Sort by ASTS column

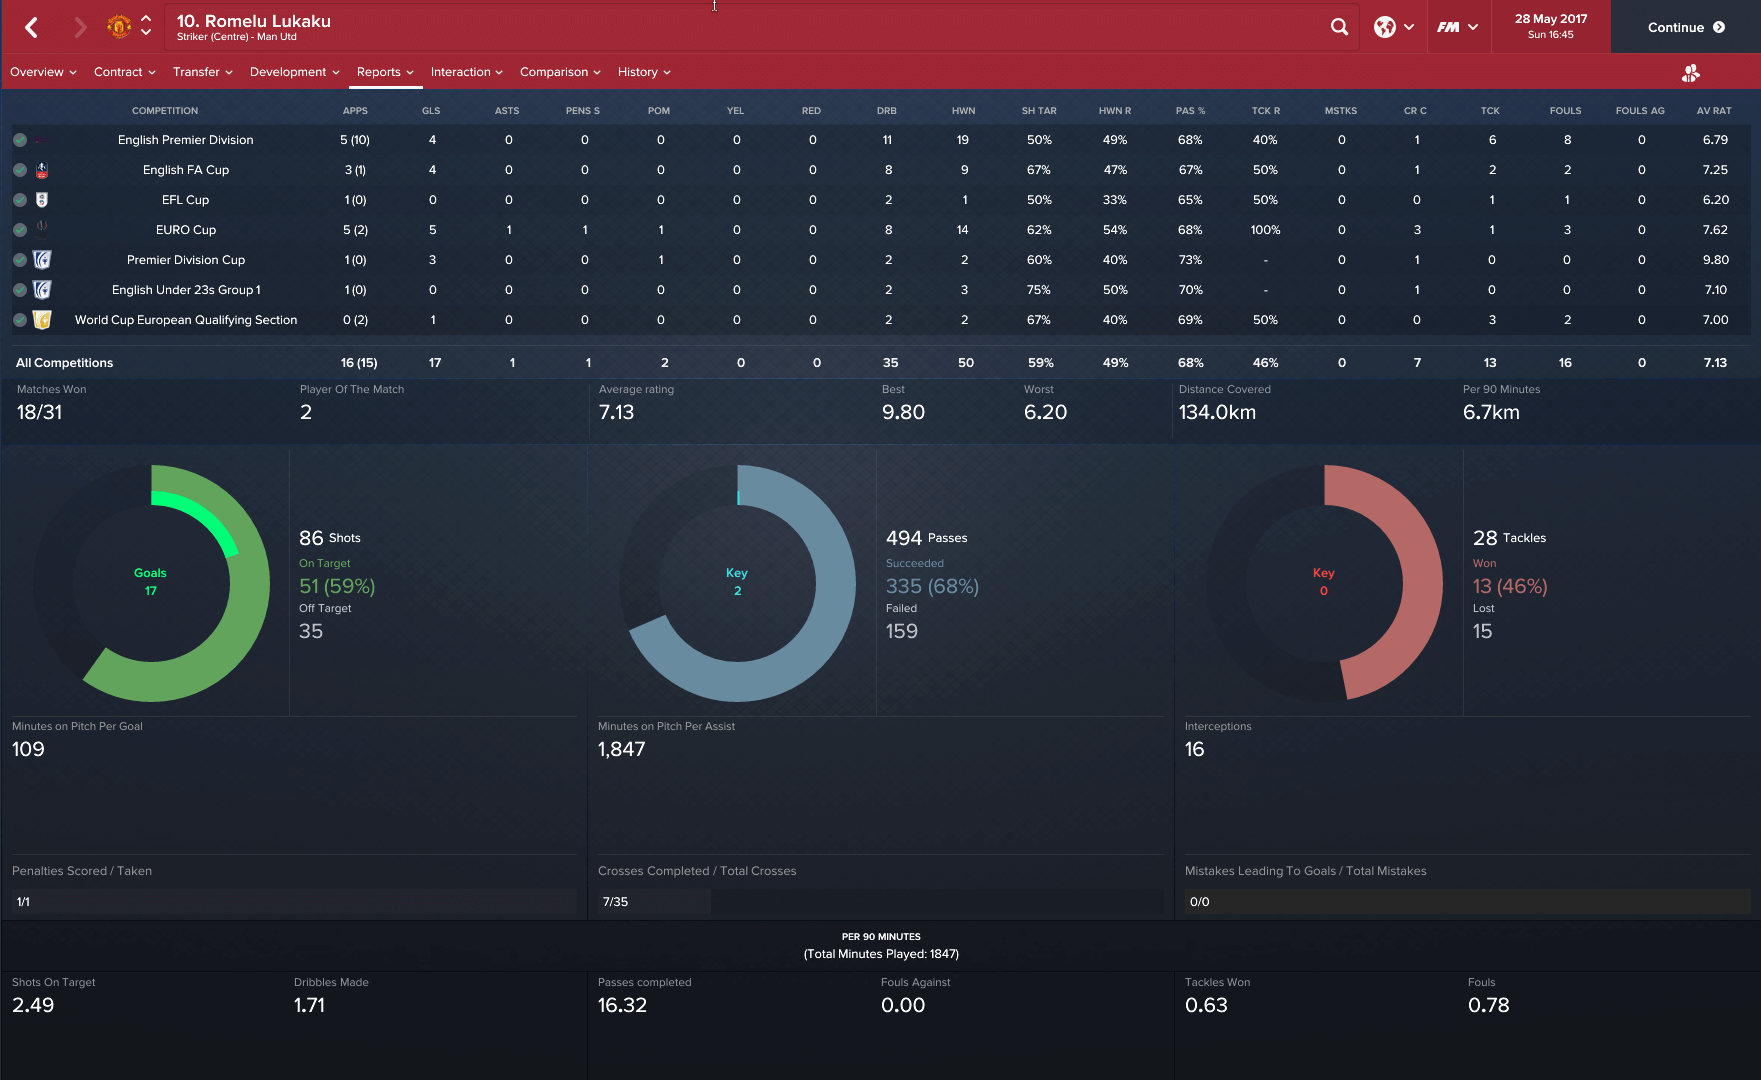(x=507, y=111)
